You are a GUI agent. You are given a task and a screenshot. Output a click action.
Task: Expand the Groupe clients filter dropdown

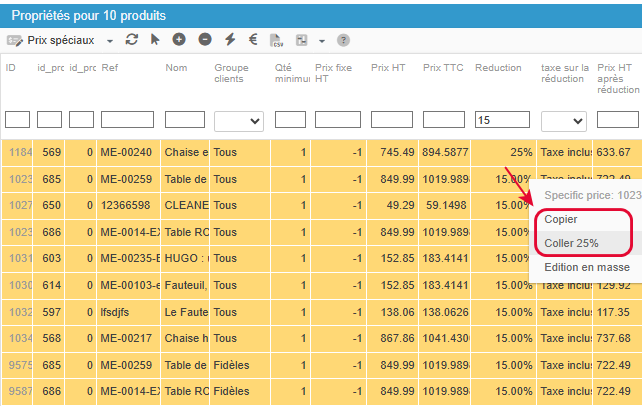point(239,121)
